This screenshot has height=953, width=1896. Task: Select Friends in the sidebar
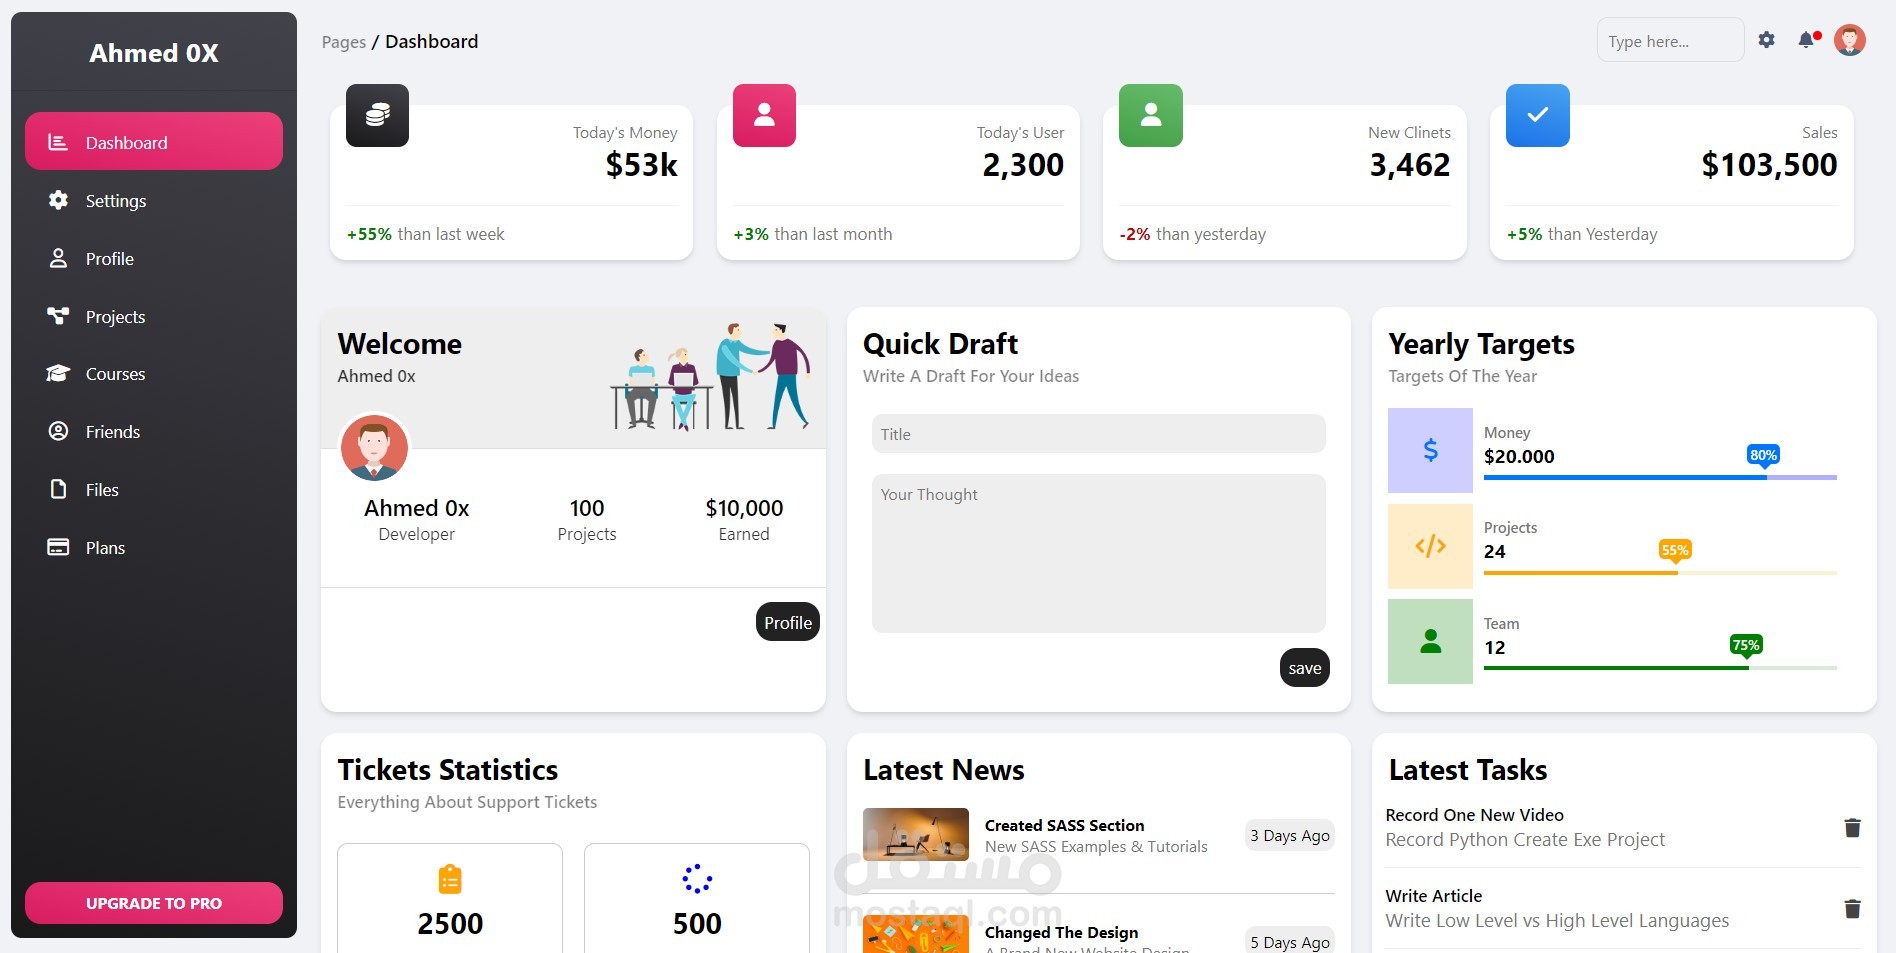pos(154,431)
